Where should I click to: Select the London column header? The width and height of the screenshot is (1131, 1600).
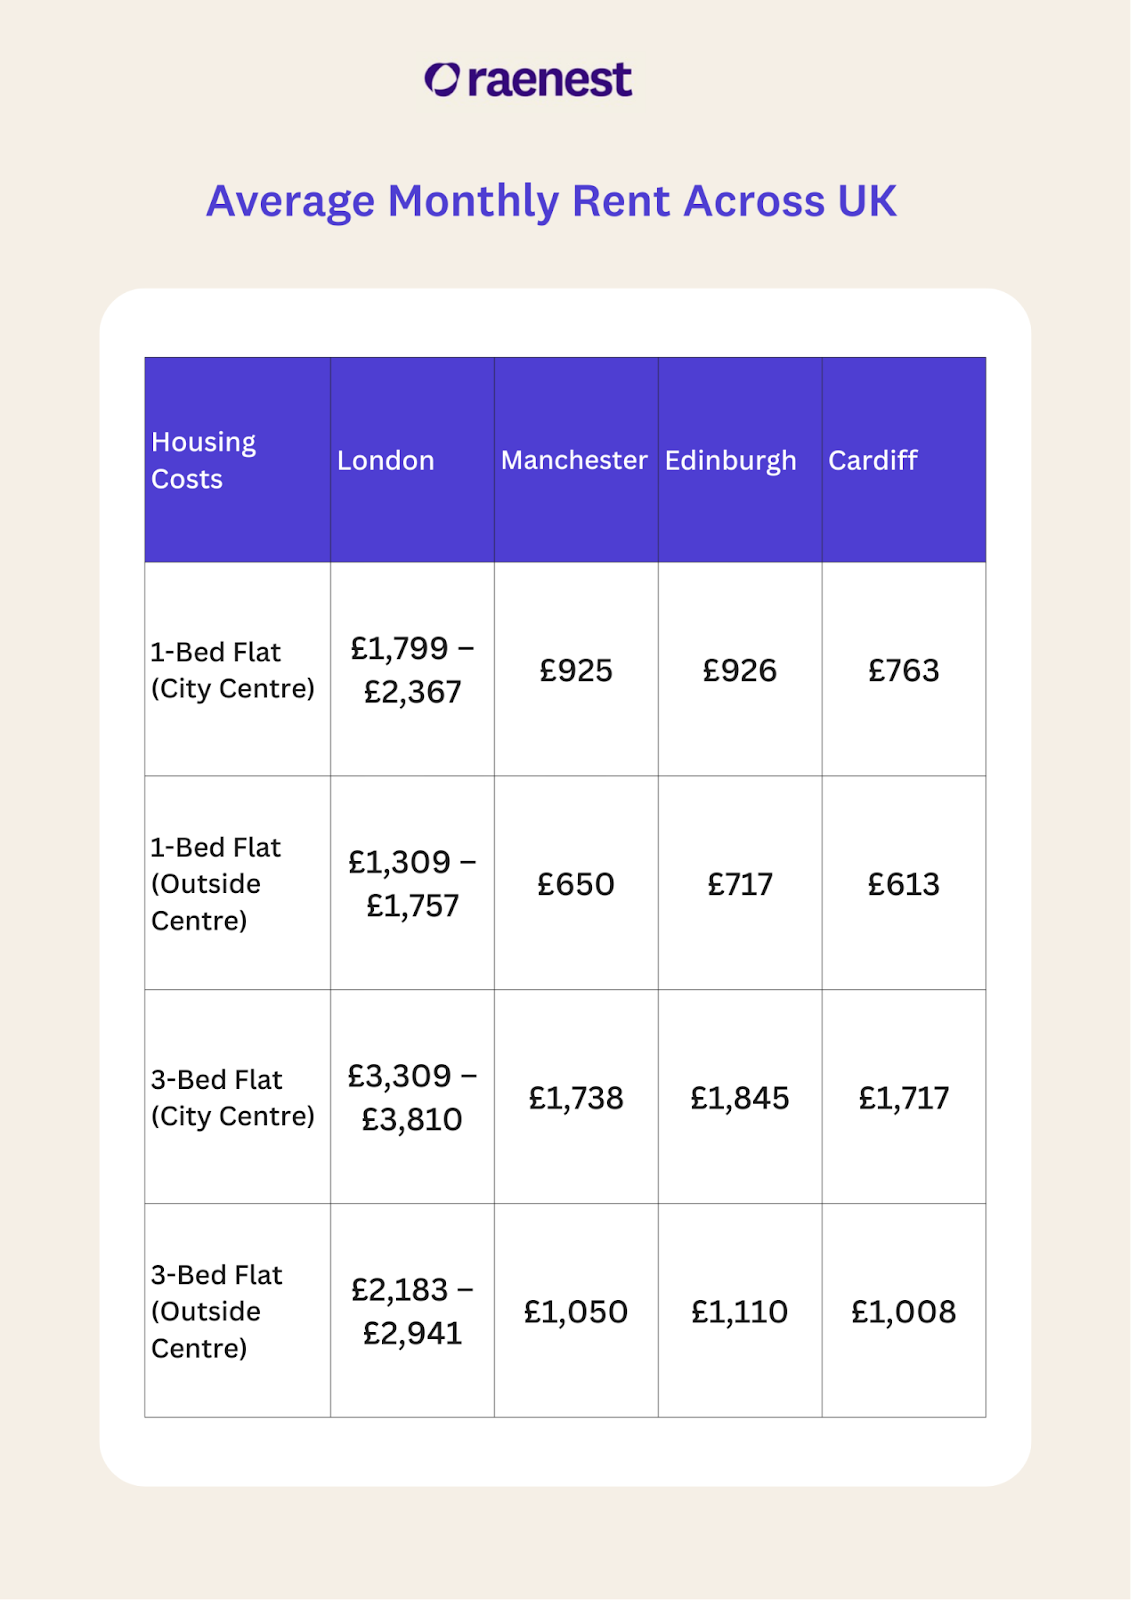pos(386,460)
